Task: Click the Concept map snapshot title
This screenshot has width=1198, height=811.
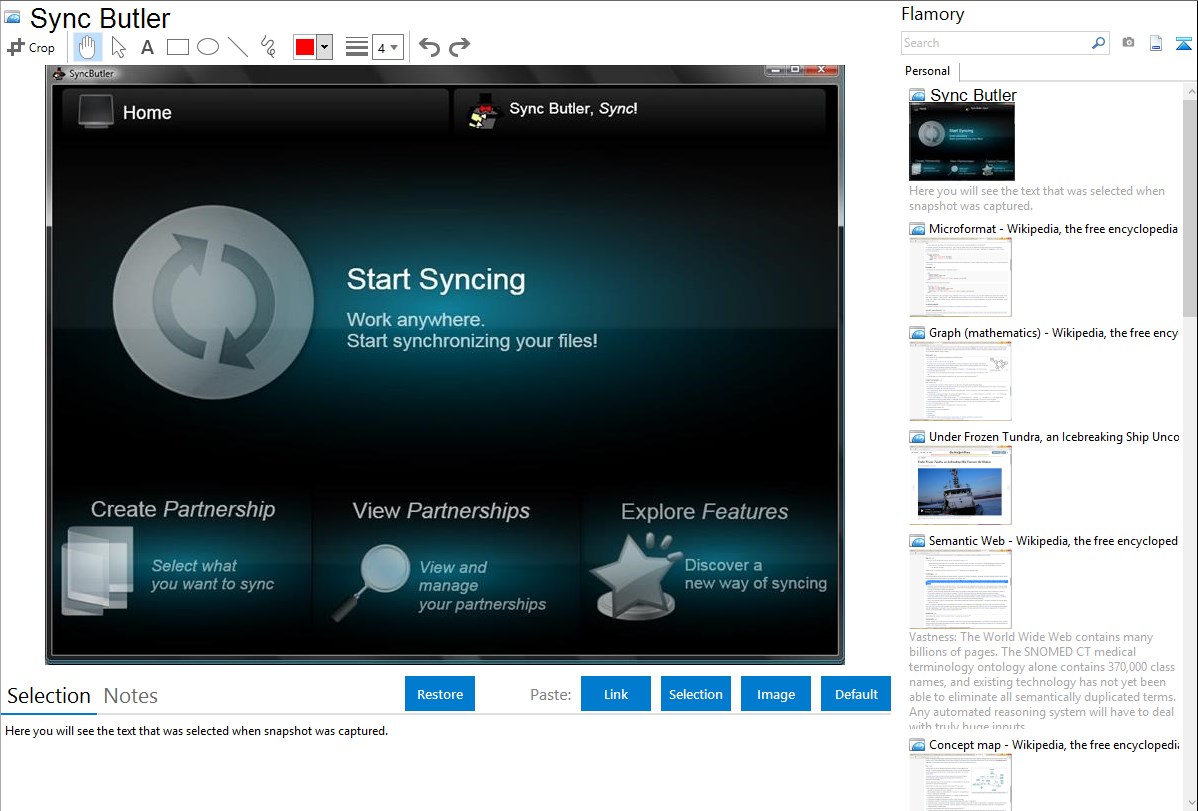Action: pos(1053,744)
